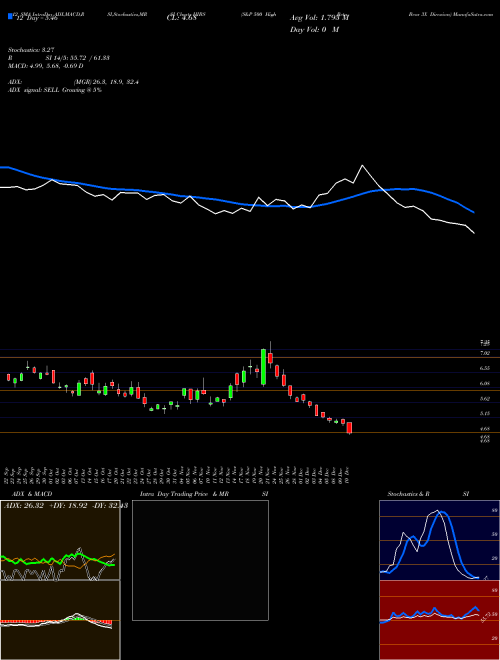Click the ADX (MGR) 26.3, 18.9, 32.4 line
500x660 pixels.
(x=73, y=82)
